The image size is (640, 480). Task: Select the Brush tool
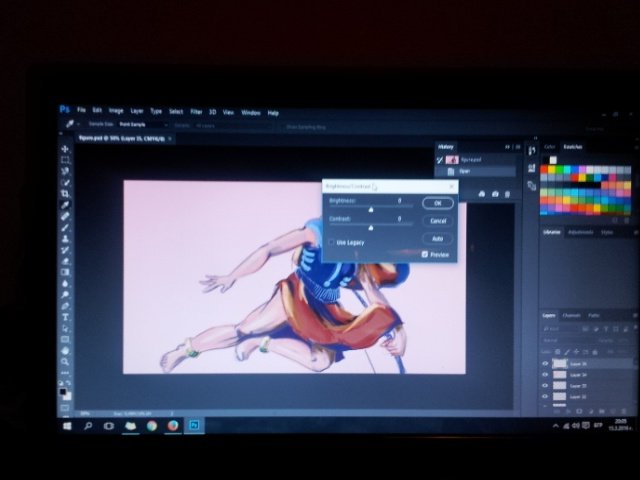click(65, 227)
